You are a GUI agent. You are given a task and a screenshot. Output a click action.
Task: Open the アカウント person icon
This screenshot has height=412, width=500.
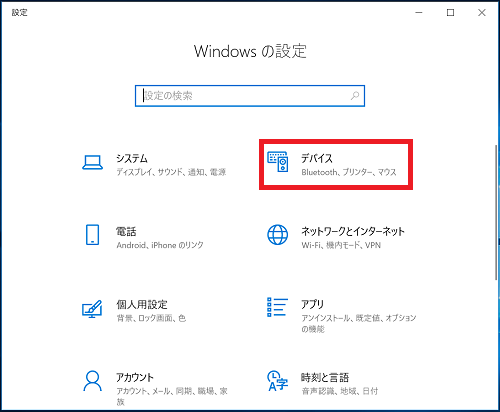[92, 380]
